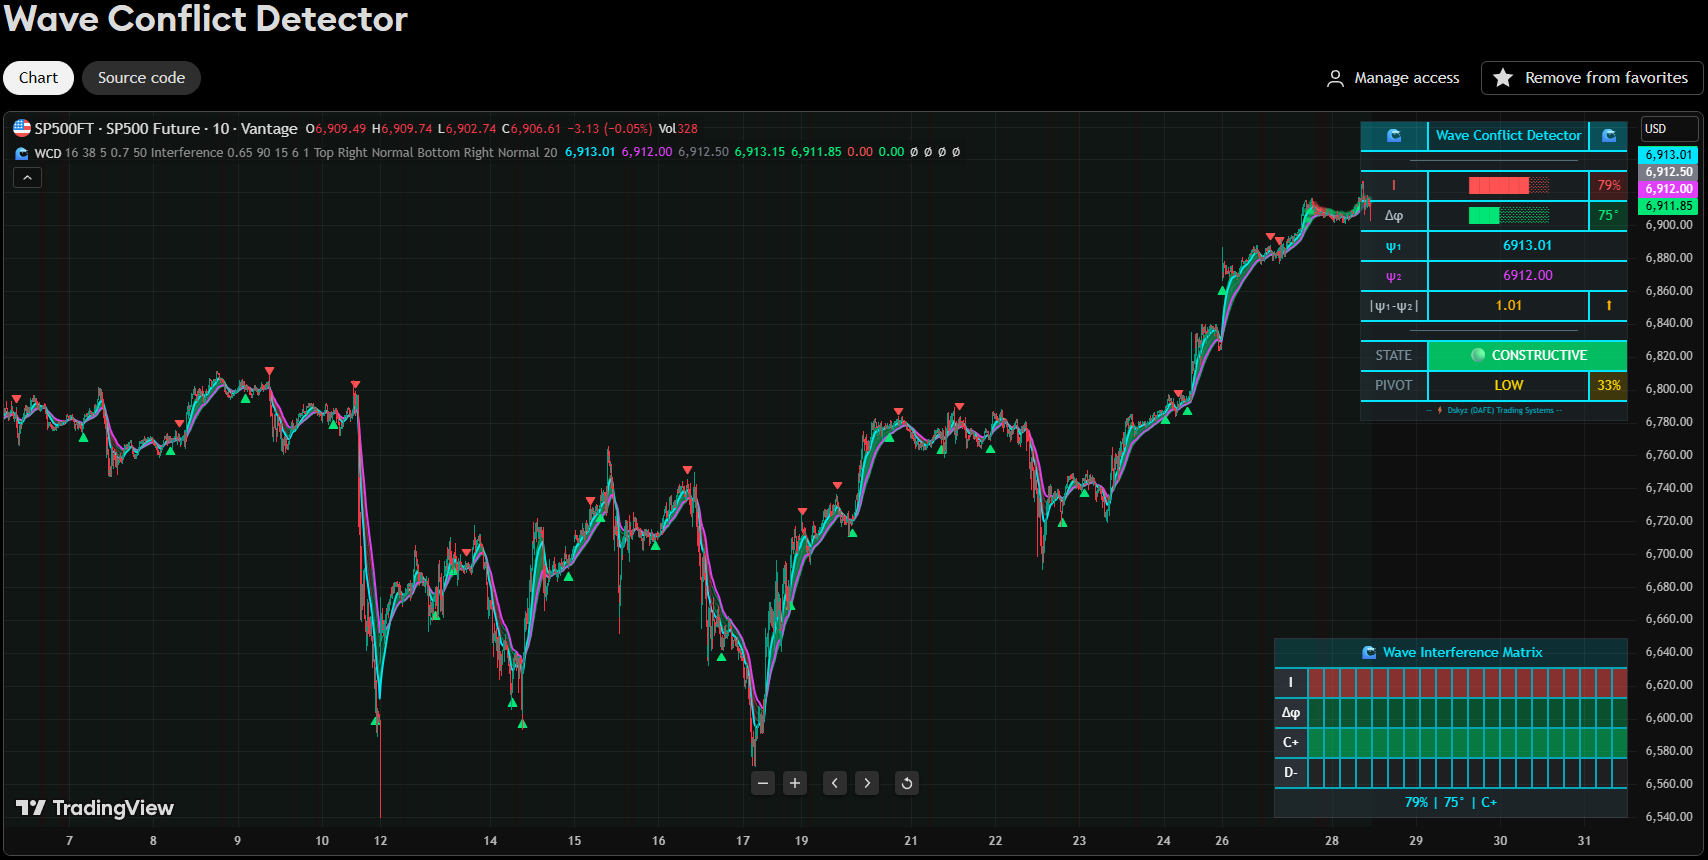Click the STATE label cell

point(1393,355)
